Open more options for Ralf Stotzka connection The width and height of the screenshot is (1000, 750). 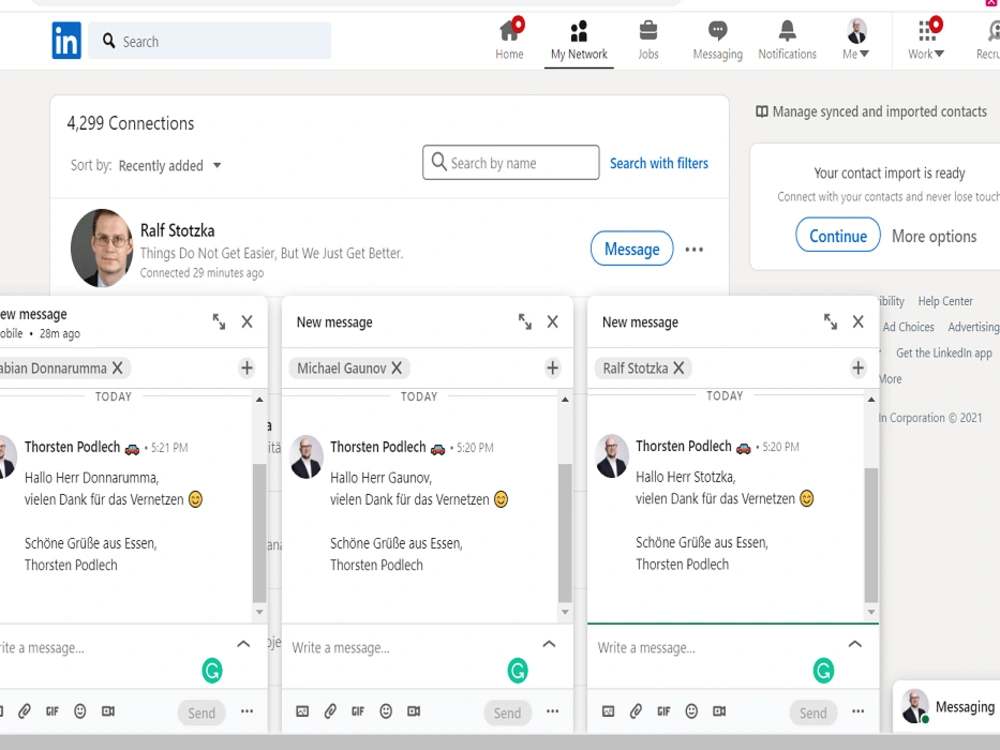pos(694,249)
